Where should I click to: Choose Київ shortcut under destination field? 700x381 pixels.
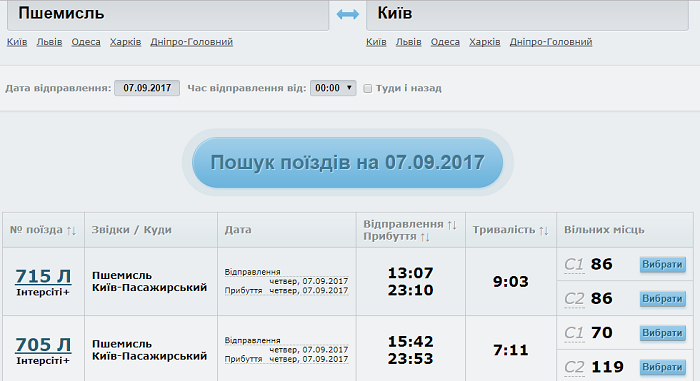click(x=376, y=42)
